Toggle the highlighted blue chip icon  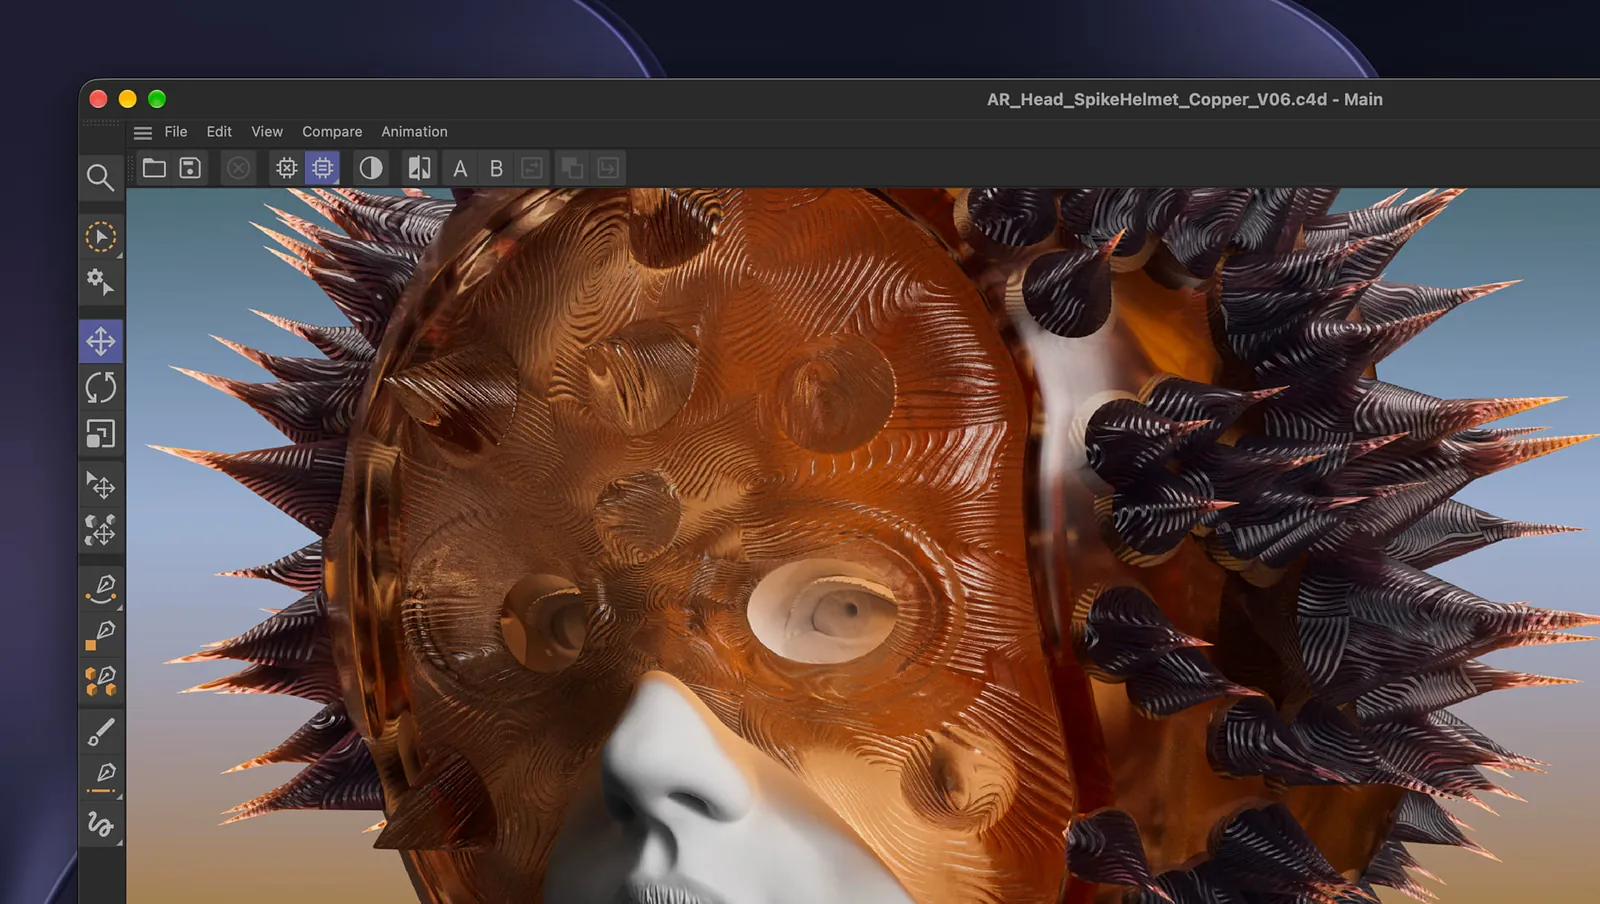(x=322, y=168)
